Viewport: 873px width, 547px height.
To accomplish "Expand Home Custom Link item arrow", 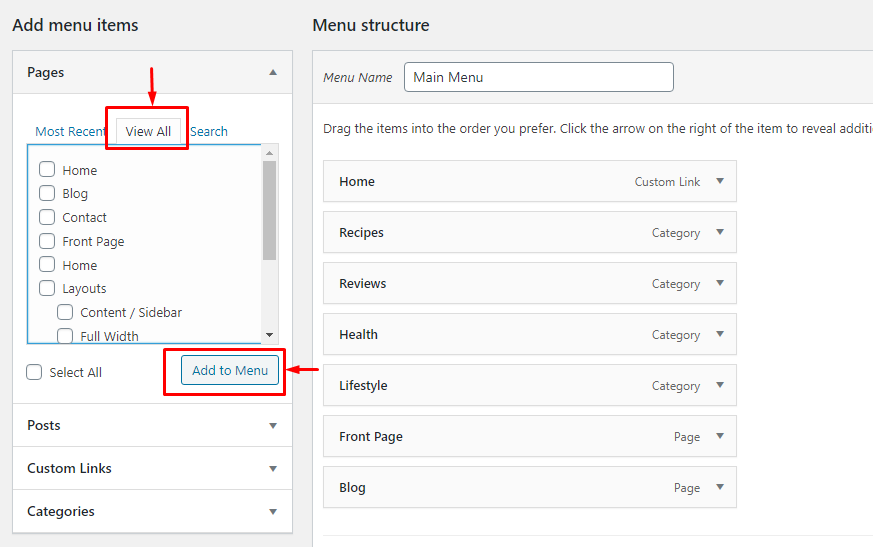I will pos(719,181).
